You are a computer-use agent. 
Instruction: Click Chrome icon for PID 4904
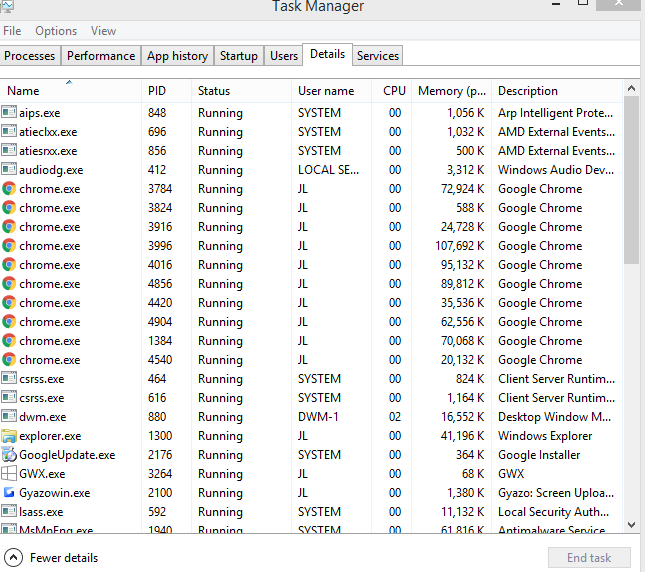tap(9, 321)
